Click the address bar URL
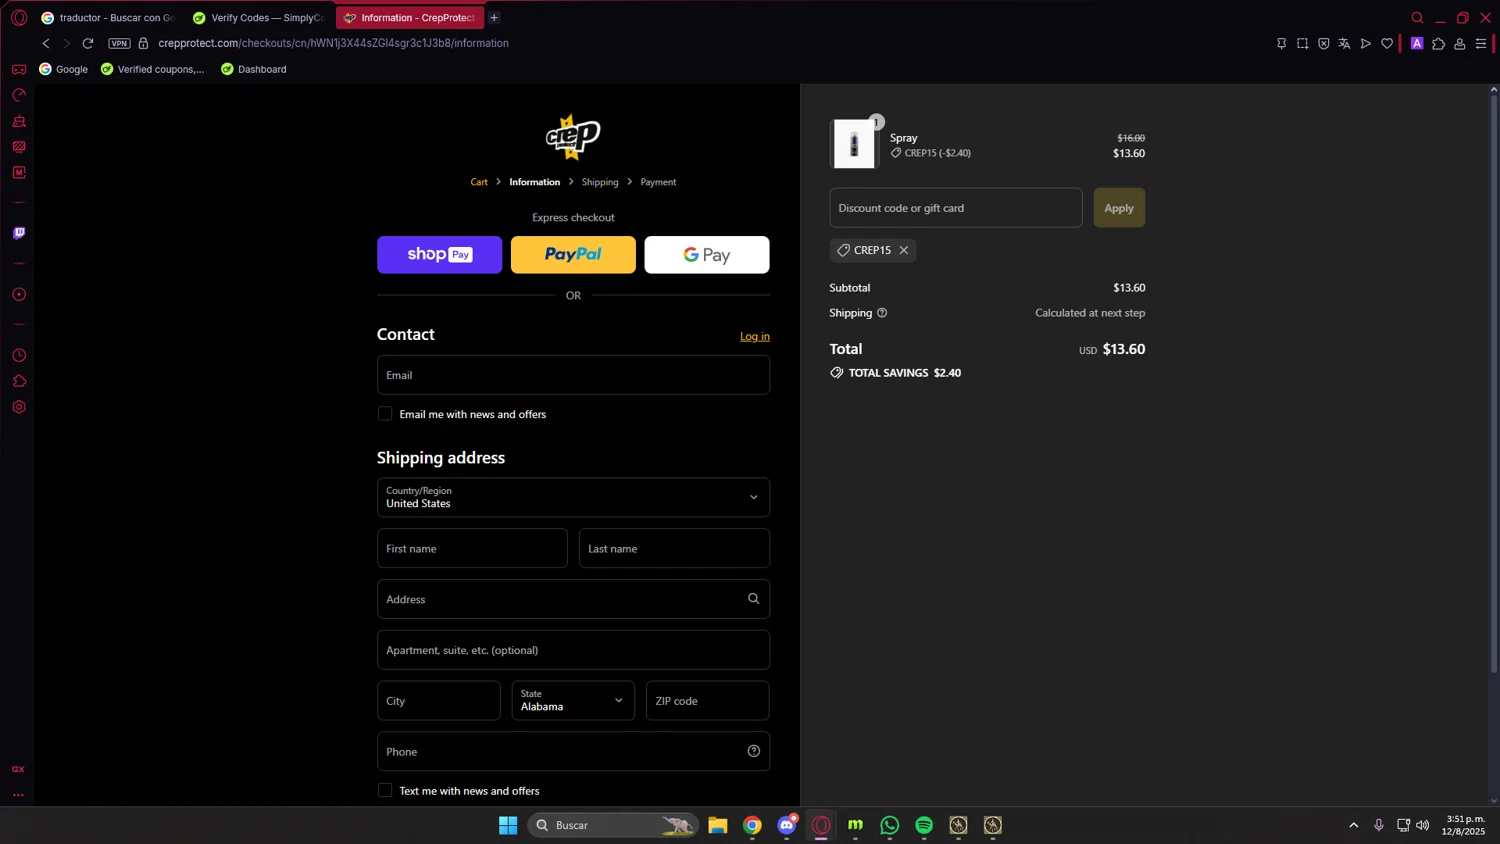1500x844 pixels. (x=333, y=43)
